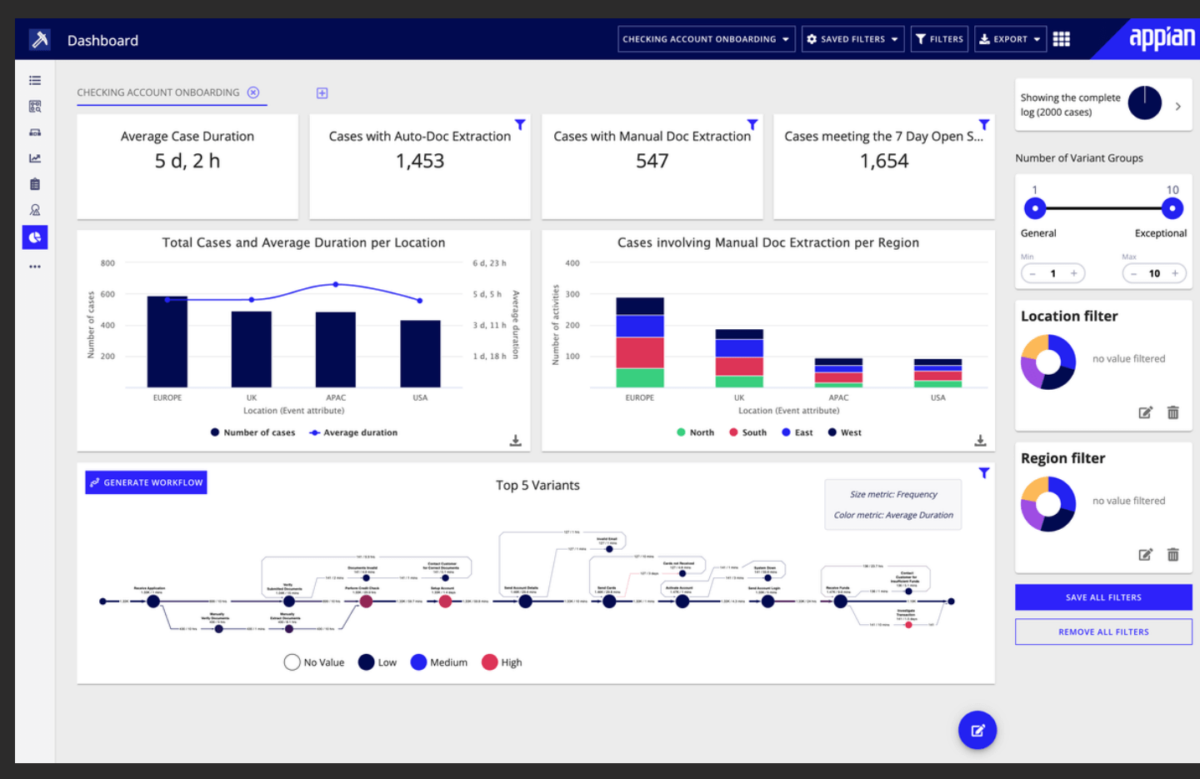This screenshot has height=779, width=1200.
Task: Click the clipboard icon in the left sidebar
Action: coord(34,184)
